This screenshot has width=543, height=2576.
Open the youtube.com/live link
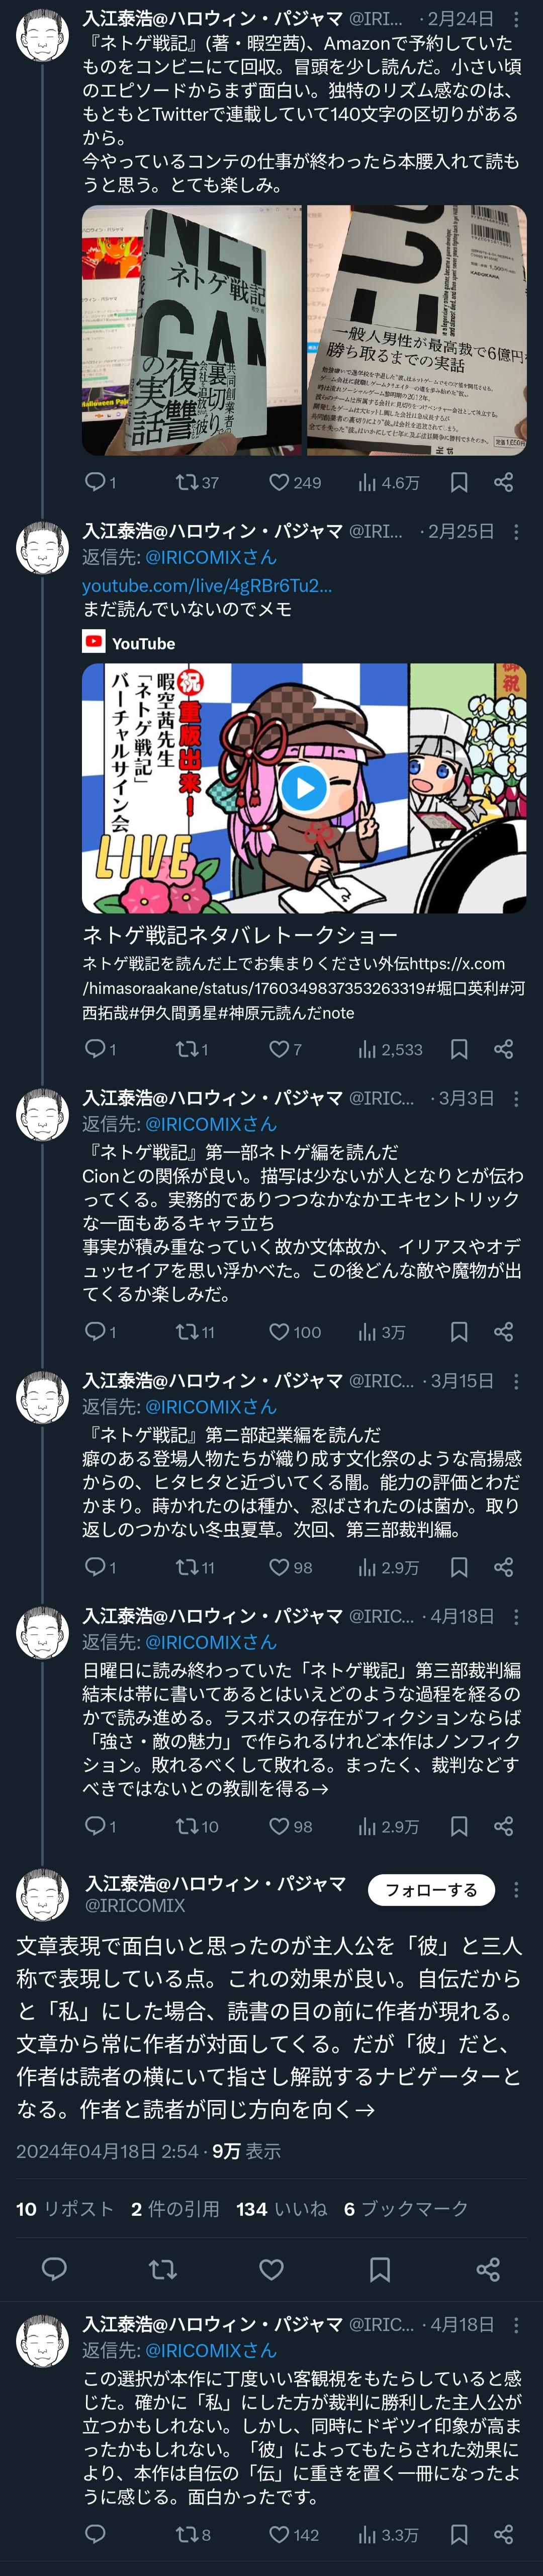coord(207,585)
